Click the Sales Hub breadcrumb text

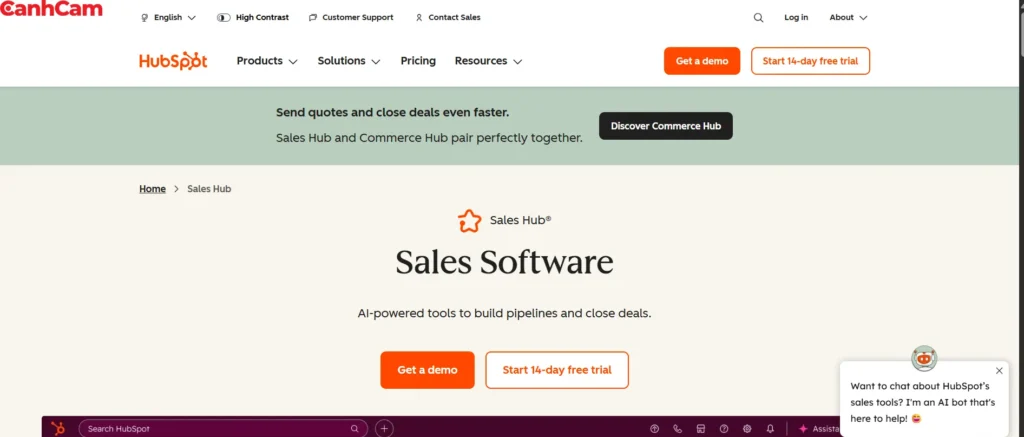pyautogui.click(x=209, y=189)
